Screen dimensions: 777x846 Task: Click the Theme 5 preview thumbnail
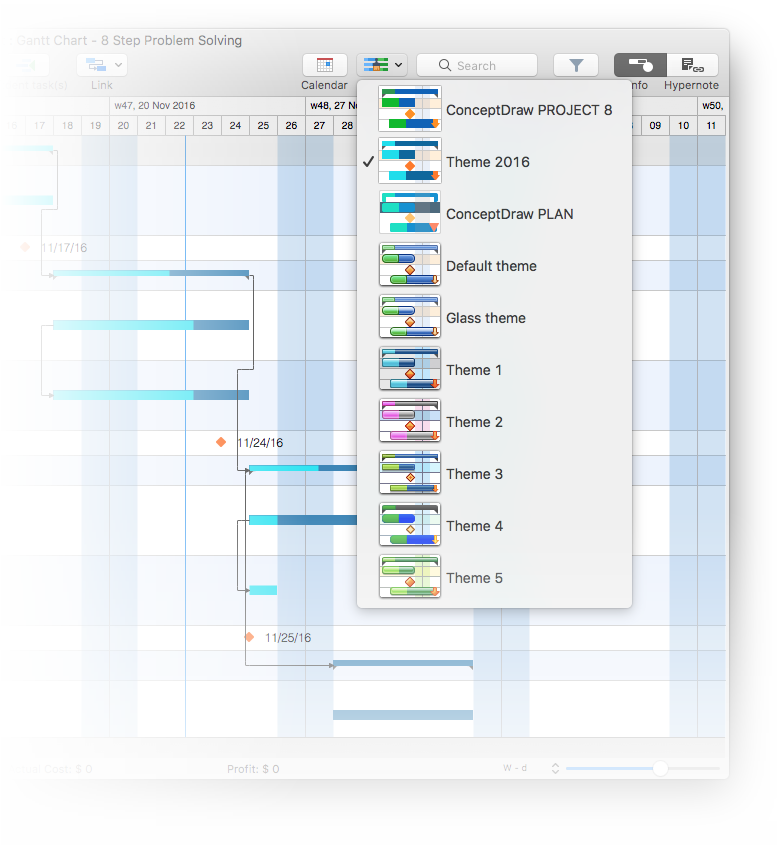pyautogui.click(x=410, y=576)
